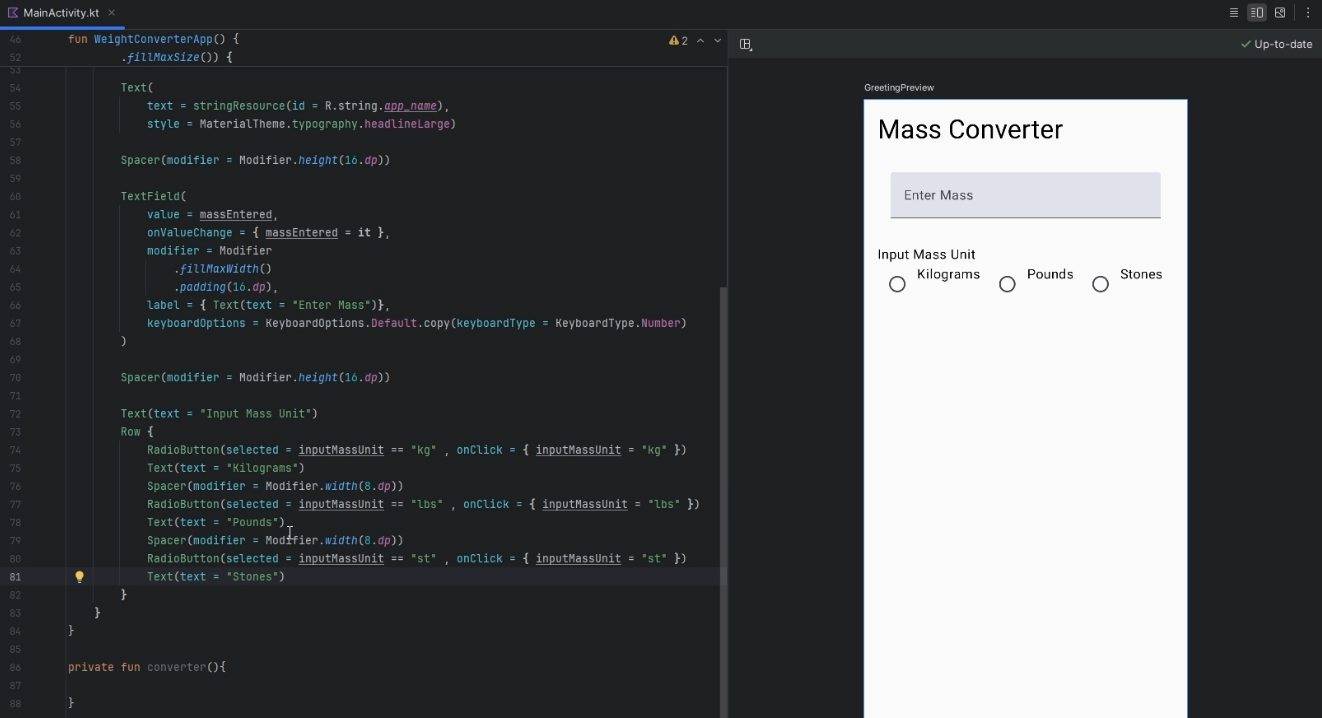Click the Input Mass Unit label in preview

(x=926, y=254)
